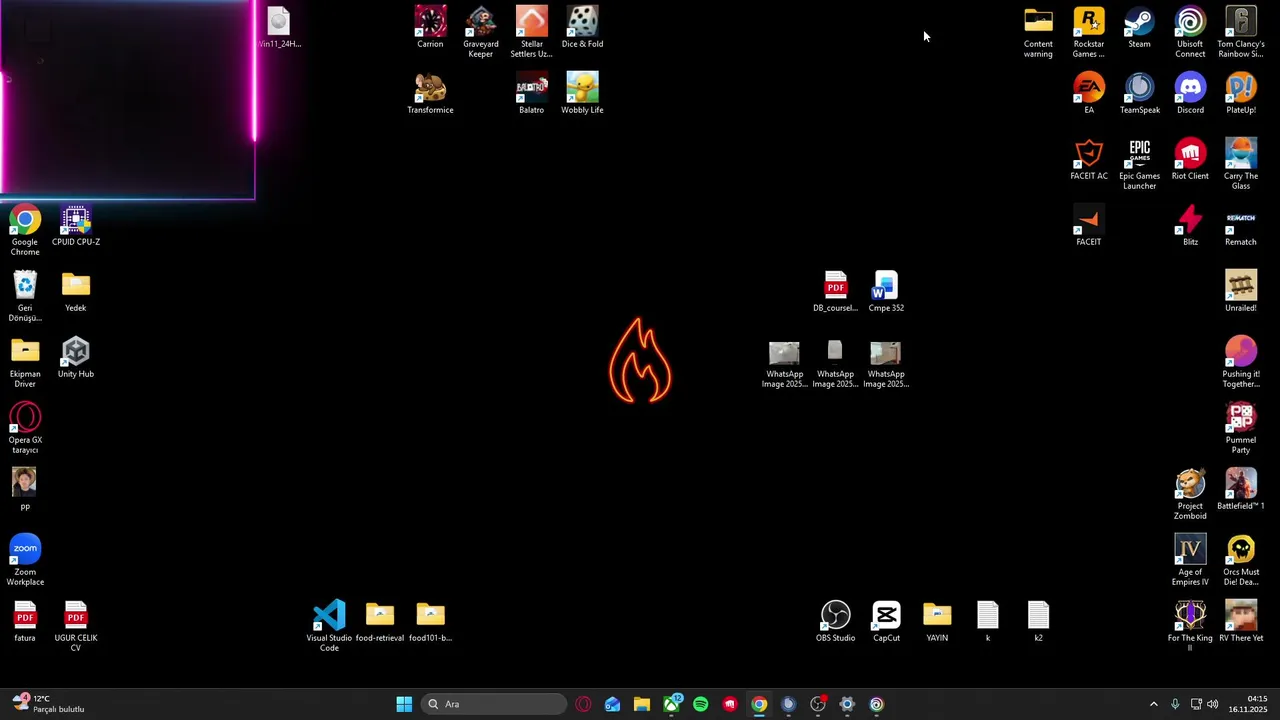The image size is (1280, 720).
Task: Select the Wobbly Life icon
Action: (582, 93)
